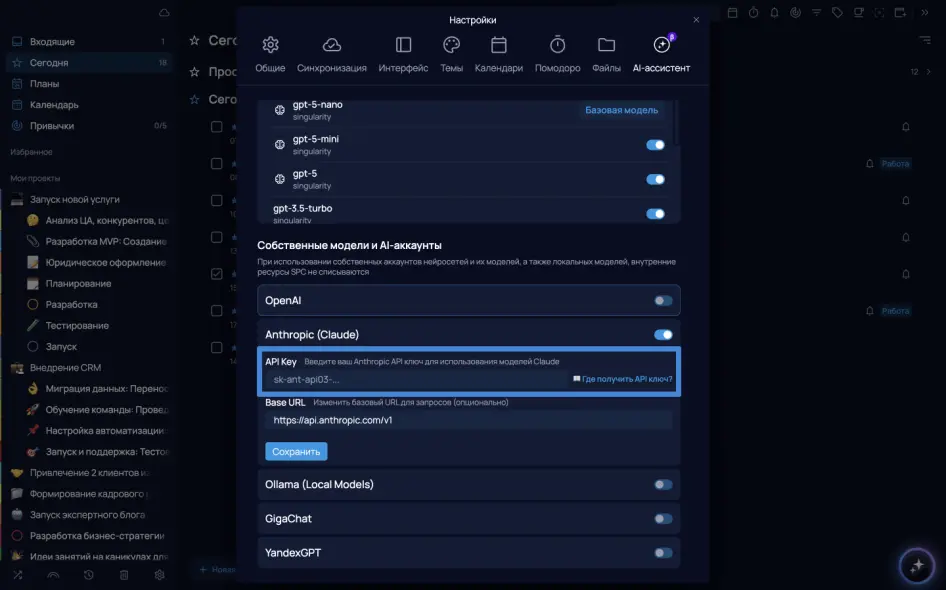The image size is (946, 590).
Task: Click the stopwatch timer icon in top toolbar
Action: pyautogui.click(x=753, y=13)
